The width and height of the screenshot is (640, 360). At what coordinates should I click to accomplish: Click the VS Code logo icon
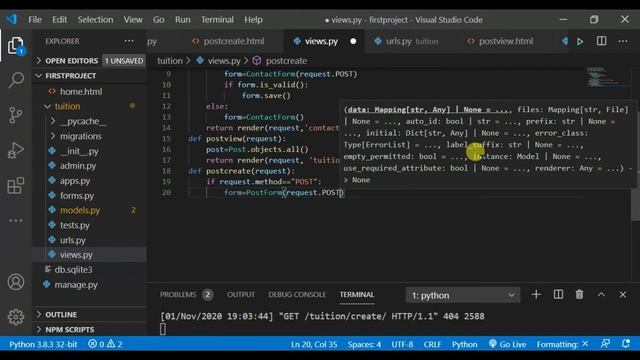pyautogui.click(x=11, y=19)
